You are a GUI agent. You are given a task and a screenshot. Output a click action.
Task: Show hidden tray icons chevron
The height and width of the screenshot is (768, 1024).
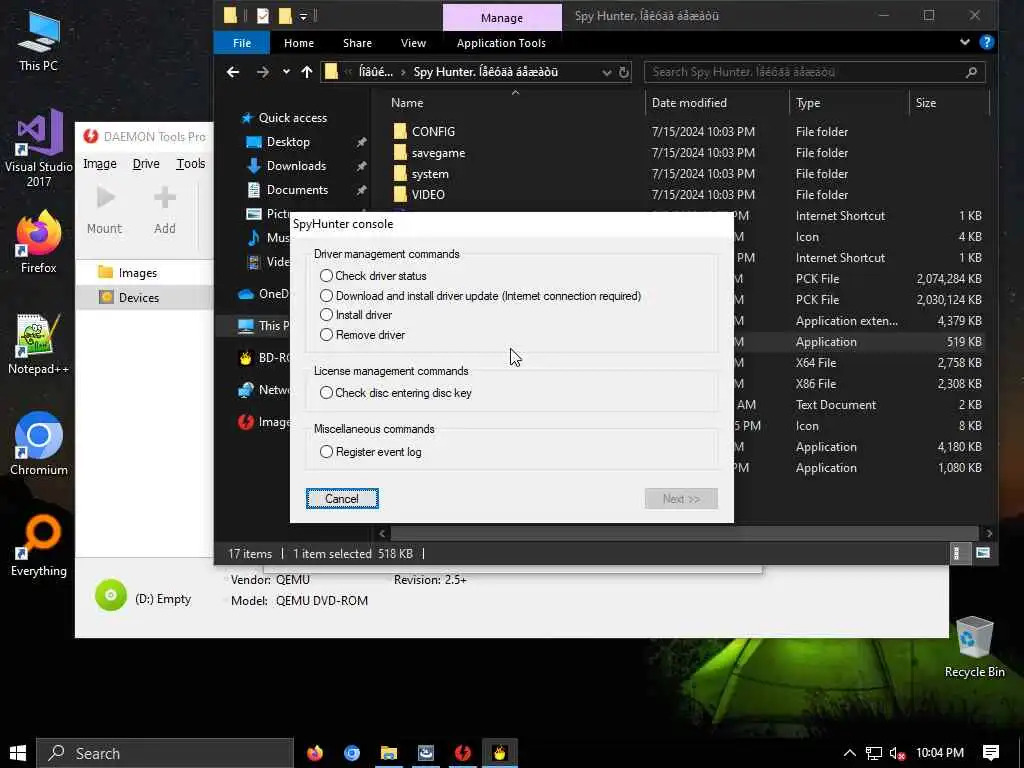(850, 753)
